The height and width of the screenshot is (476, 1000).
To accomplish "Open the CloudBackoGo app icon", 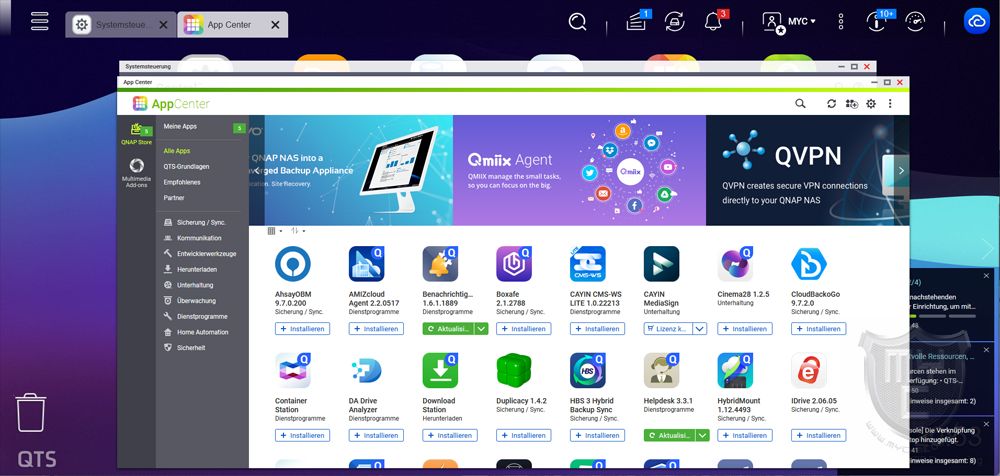I will coord(809,264).
